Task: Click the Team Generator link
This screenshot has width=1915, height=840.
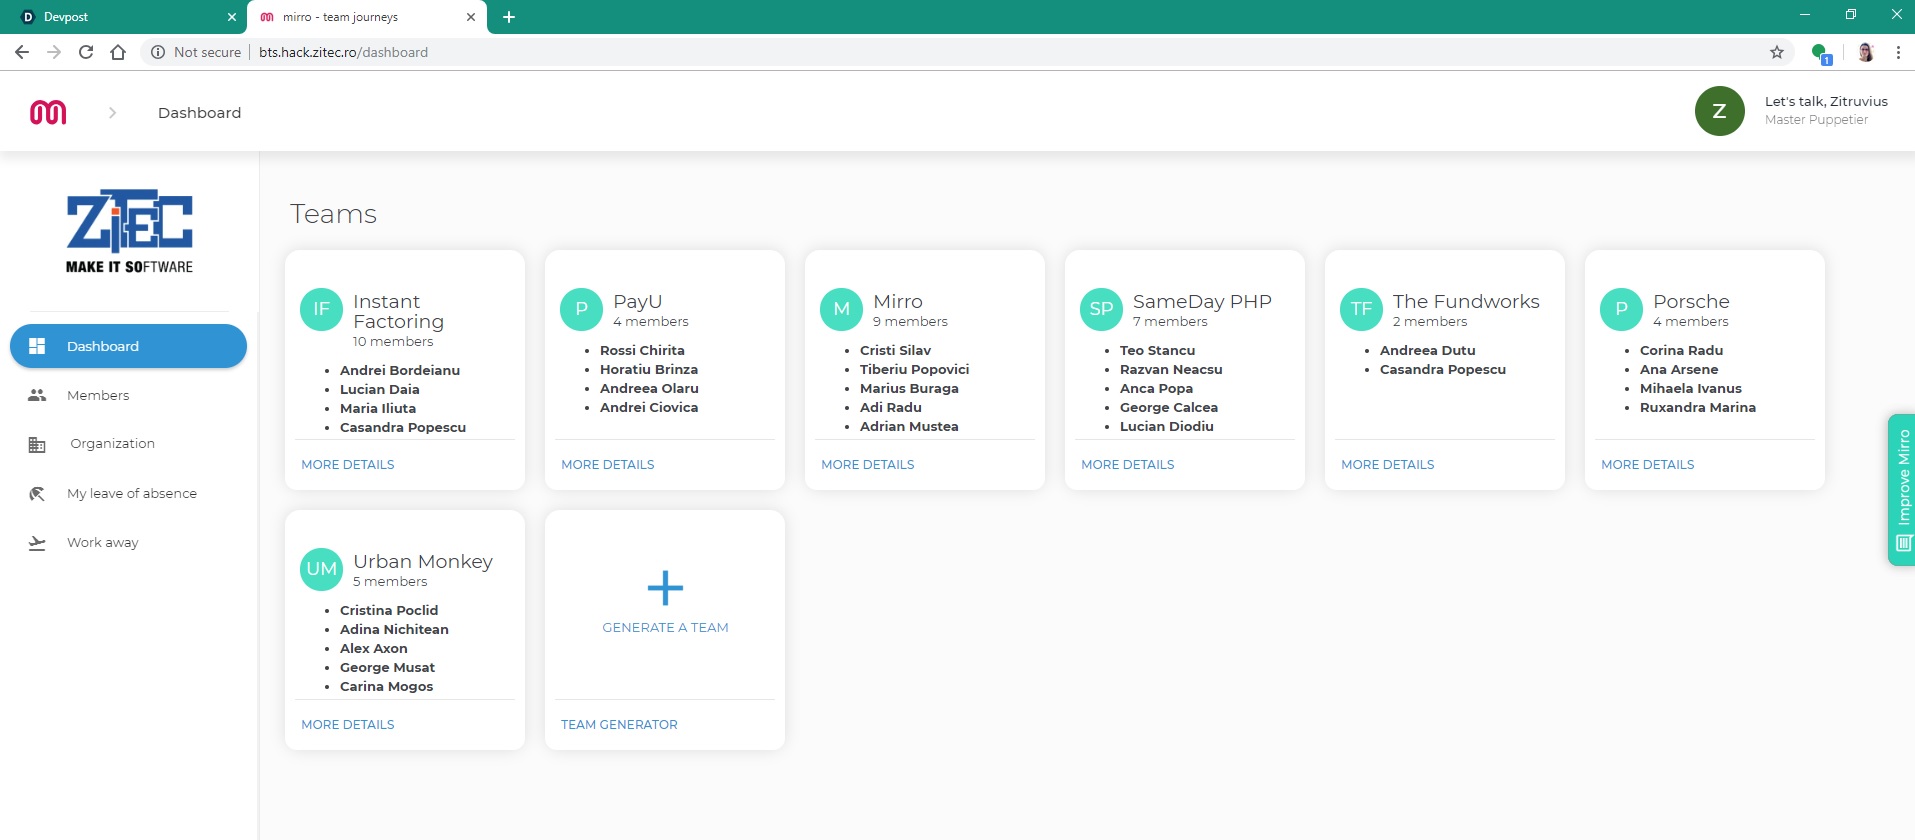Action: pyautogui.click(x=619, y=724)
